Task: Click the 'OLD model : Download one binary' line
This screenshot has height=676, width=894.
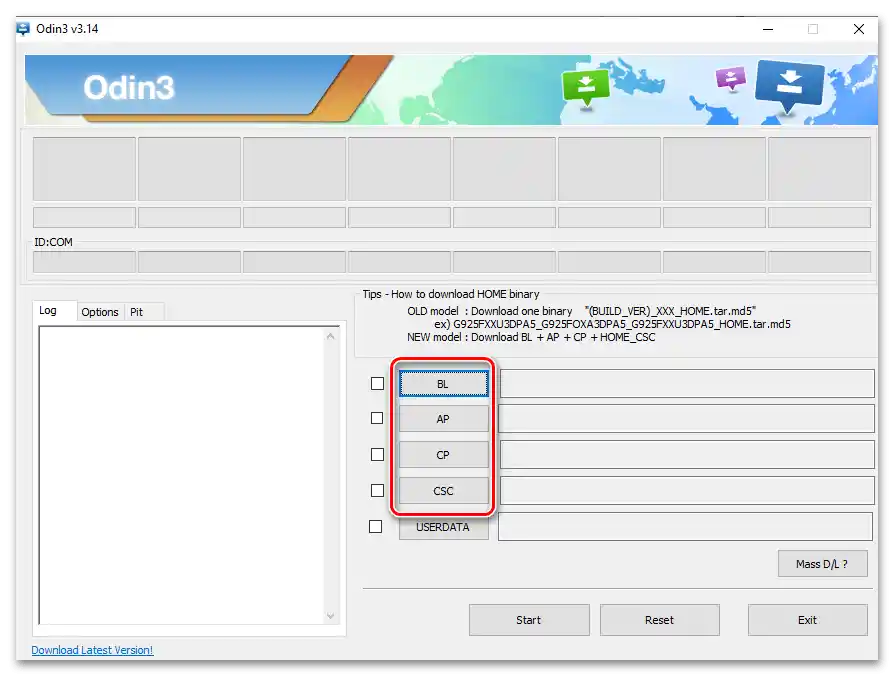Action: tap(582, 311)
